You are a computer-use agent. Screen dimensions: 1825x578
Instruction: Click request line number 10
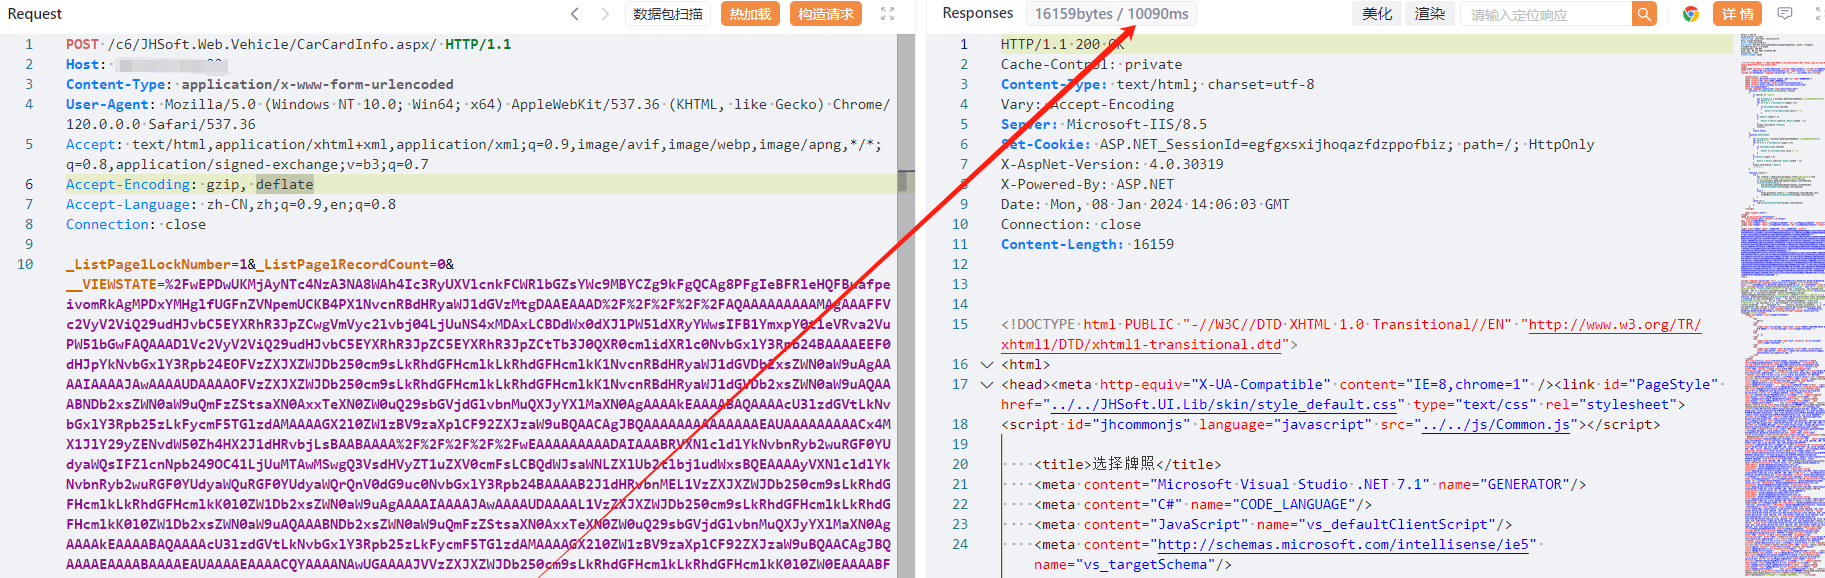point(25,265)
